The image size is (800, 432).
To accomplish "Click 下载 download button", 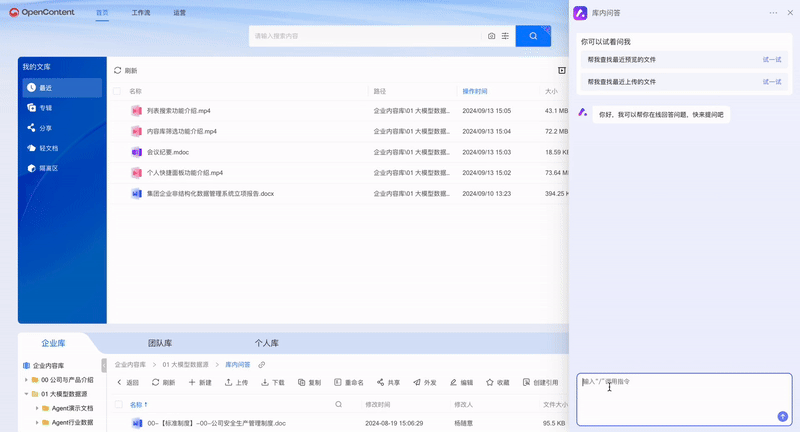I will (273, 383).
